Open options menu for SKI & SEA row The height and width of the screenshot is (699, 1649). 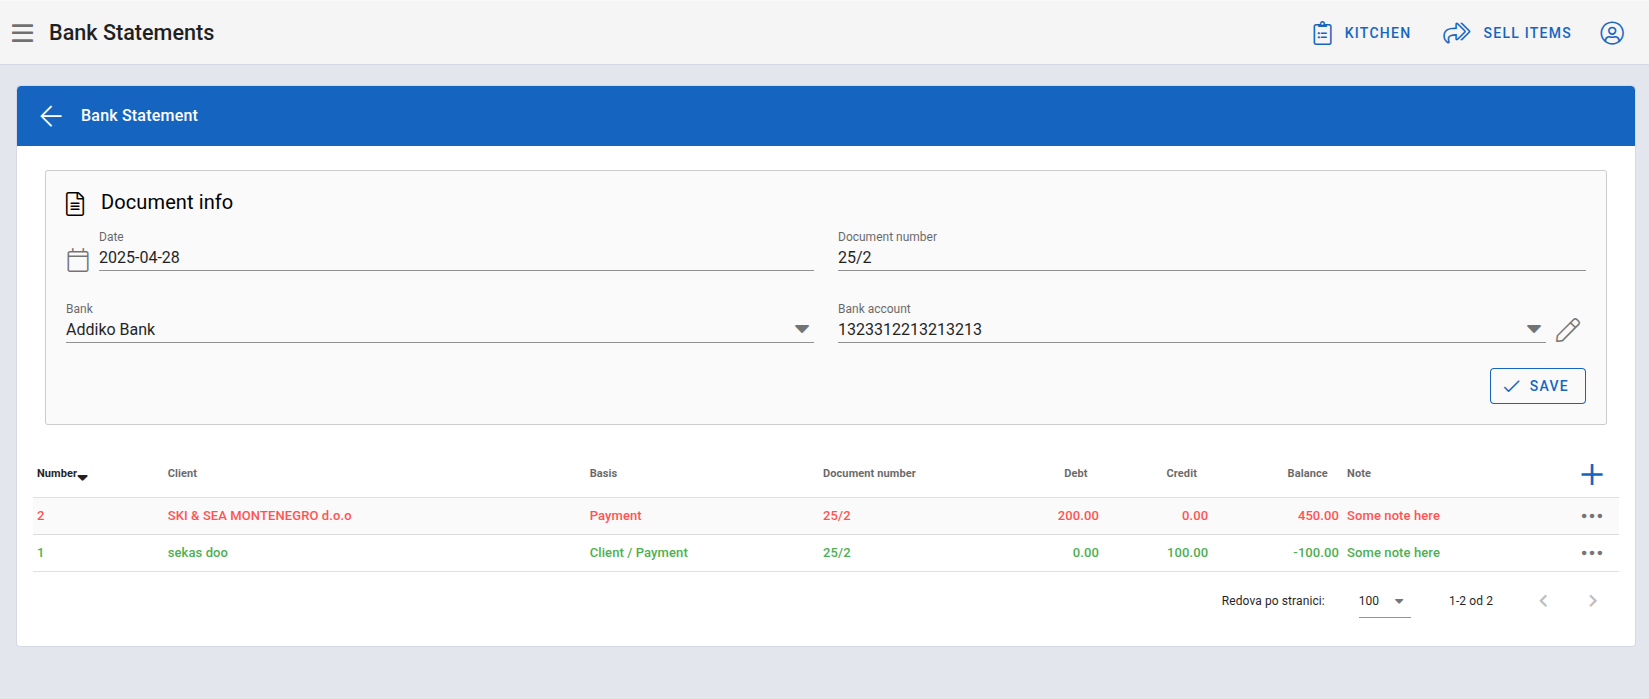pos(1591,516)
